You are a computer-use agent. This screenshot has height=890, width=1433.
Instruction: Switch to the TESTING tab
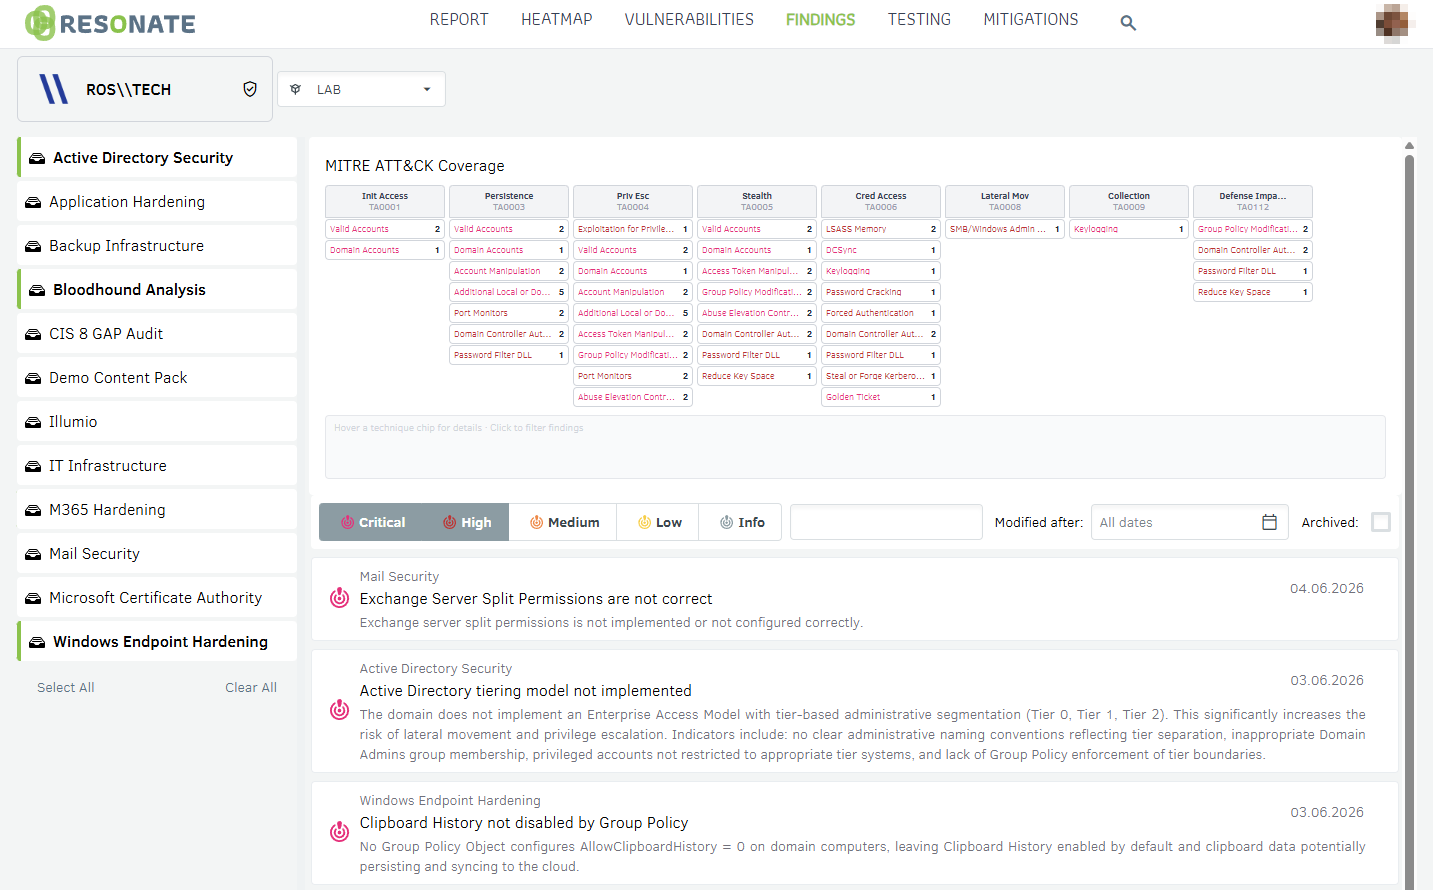click(919, 20)
